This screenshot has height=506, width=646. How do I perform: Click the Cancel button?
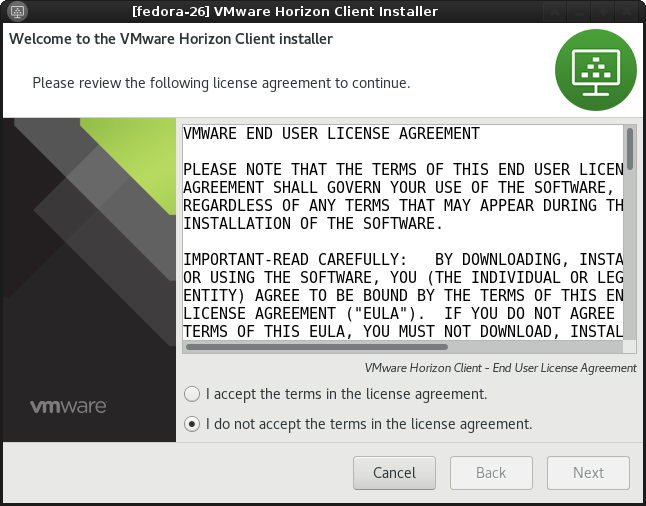pyautogui.click(x=394, y=473)
